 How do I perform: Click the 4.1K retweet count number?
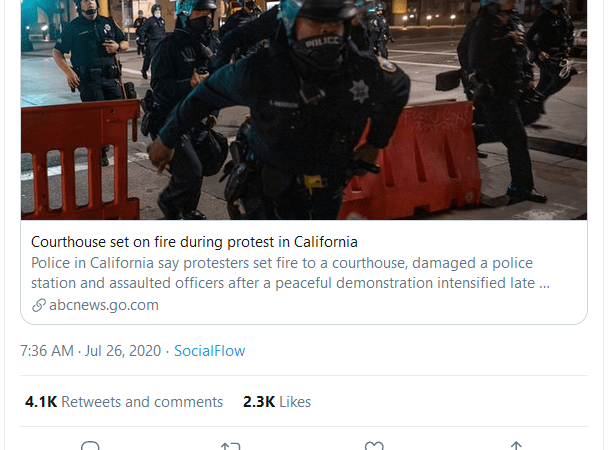pyautogui.click(x=41, y=402)
